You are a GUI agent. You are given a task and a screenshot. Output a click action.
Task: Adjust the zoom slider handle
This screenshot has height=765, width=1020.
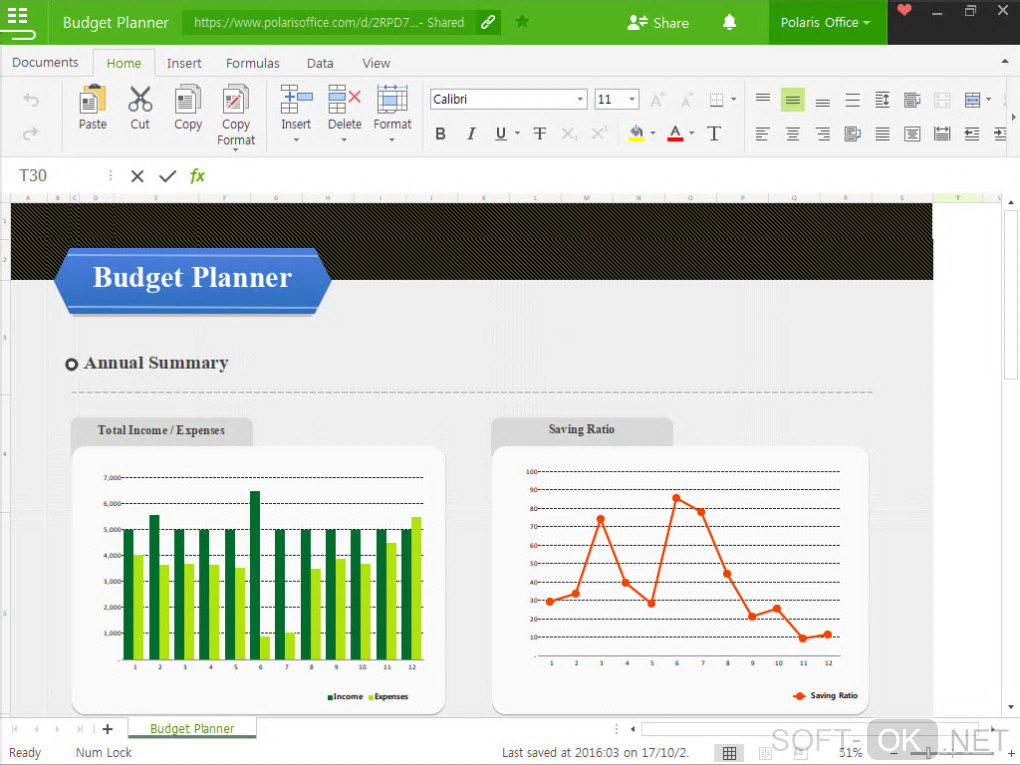coord(929,753)
